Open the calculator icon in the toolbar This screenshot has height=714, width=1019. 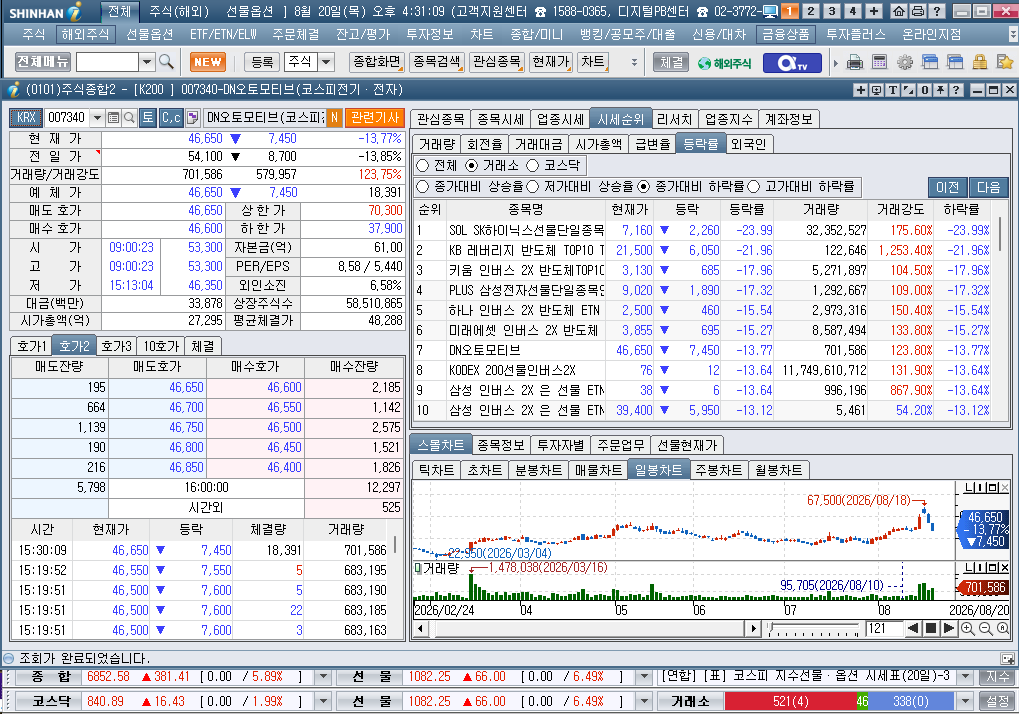879,62
